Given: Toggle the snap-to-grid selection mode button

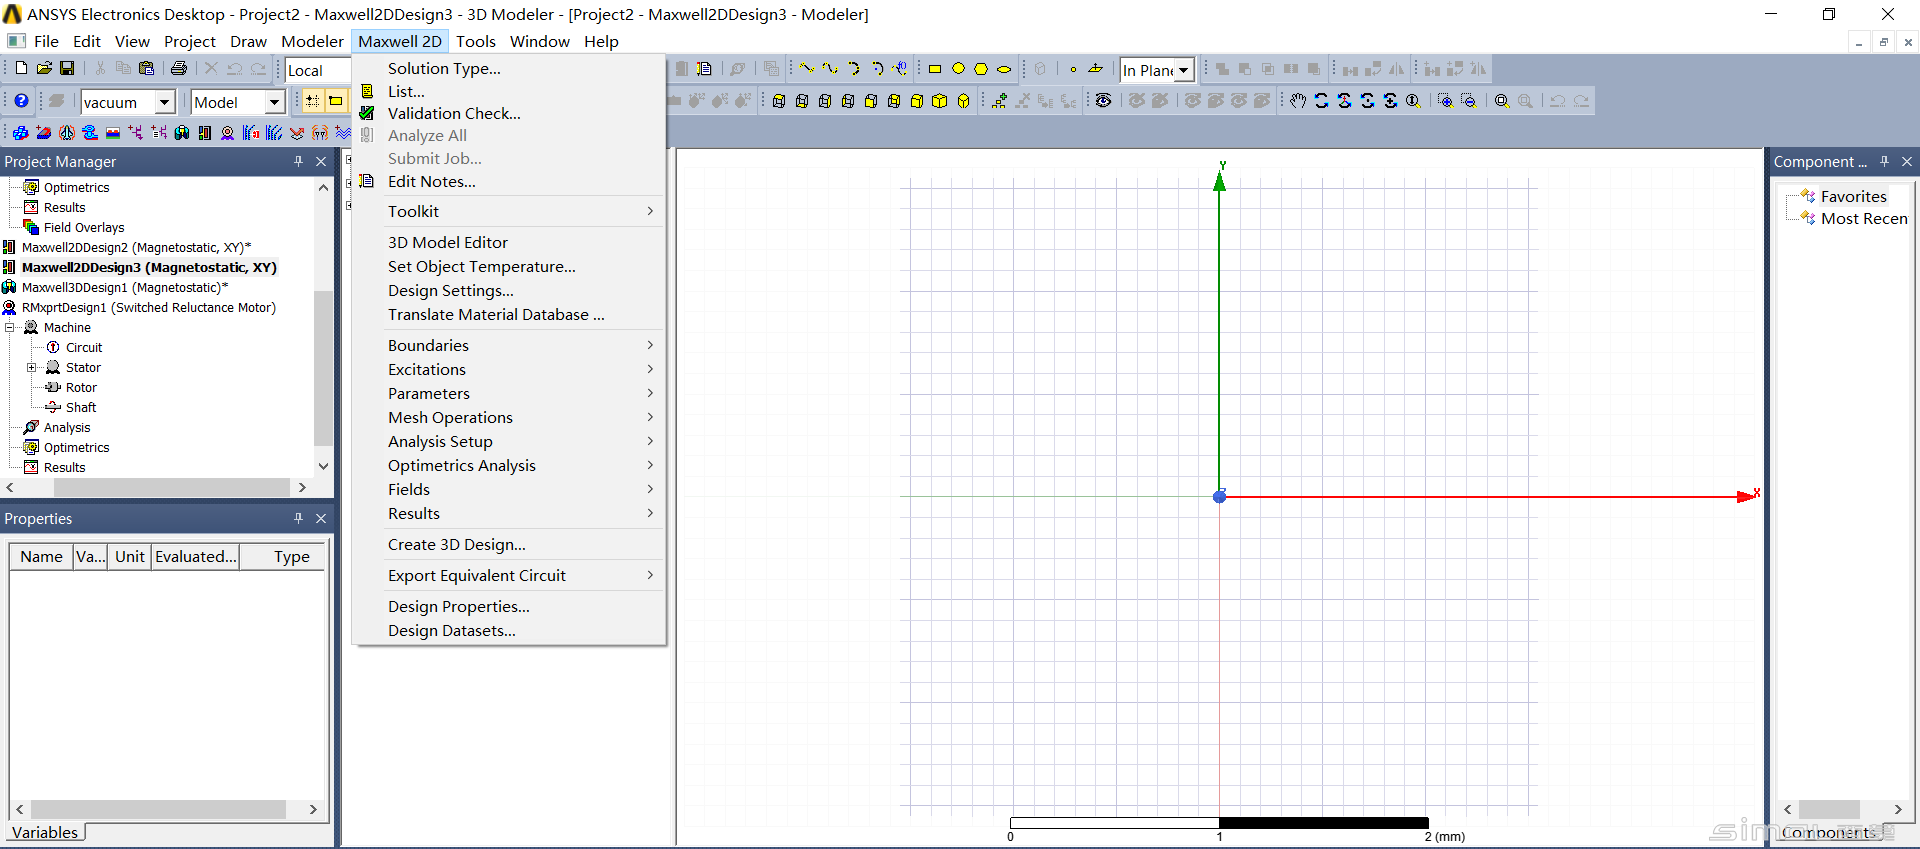Looking at the screenshot, I should click(x=313, y=100).
